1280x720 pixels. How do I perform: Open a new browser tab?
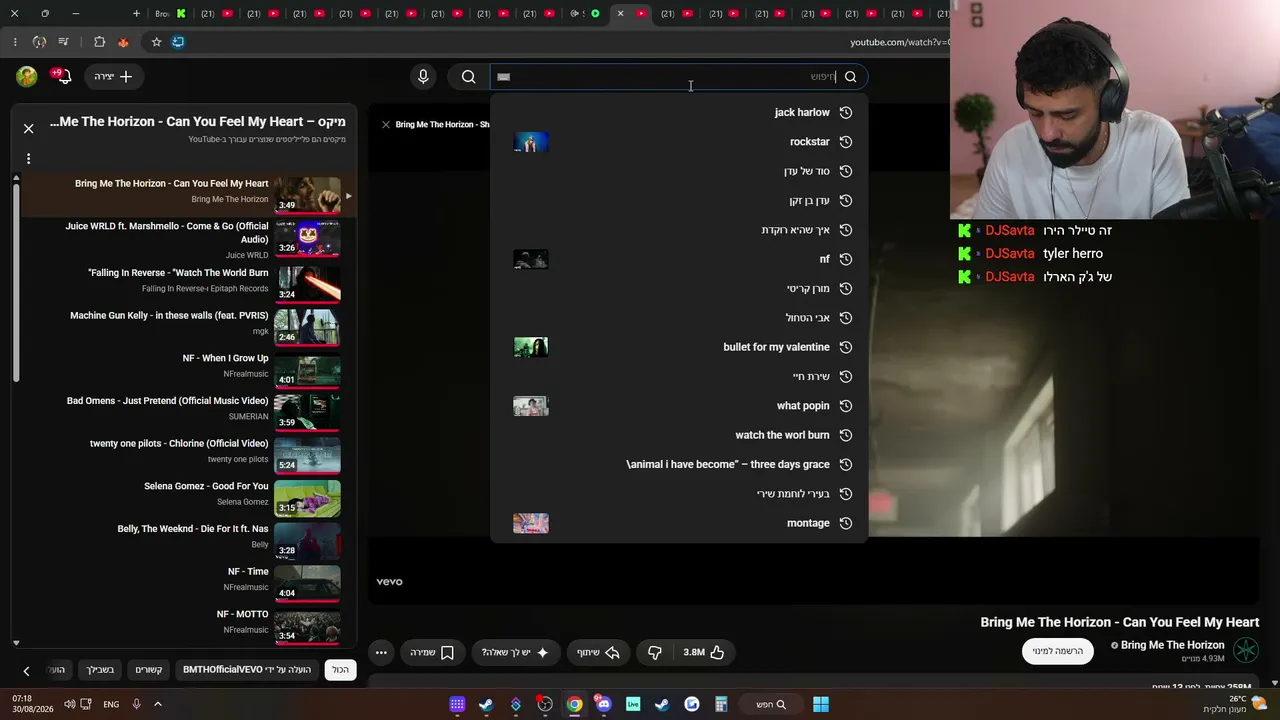pyautogui.click(x=136, y=13)
